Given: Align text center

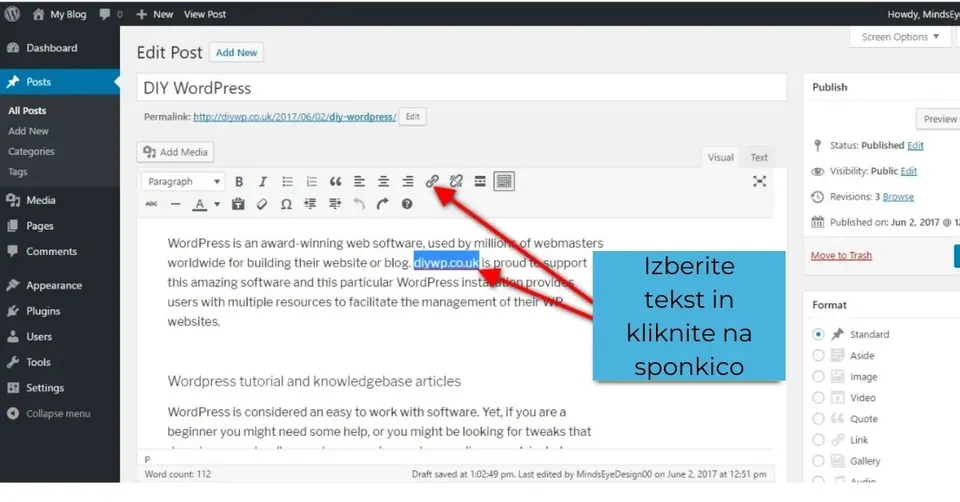Looking at the screenshot, I should click(383, 181).
